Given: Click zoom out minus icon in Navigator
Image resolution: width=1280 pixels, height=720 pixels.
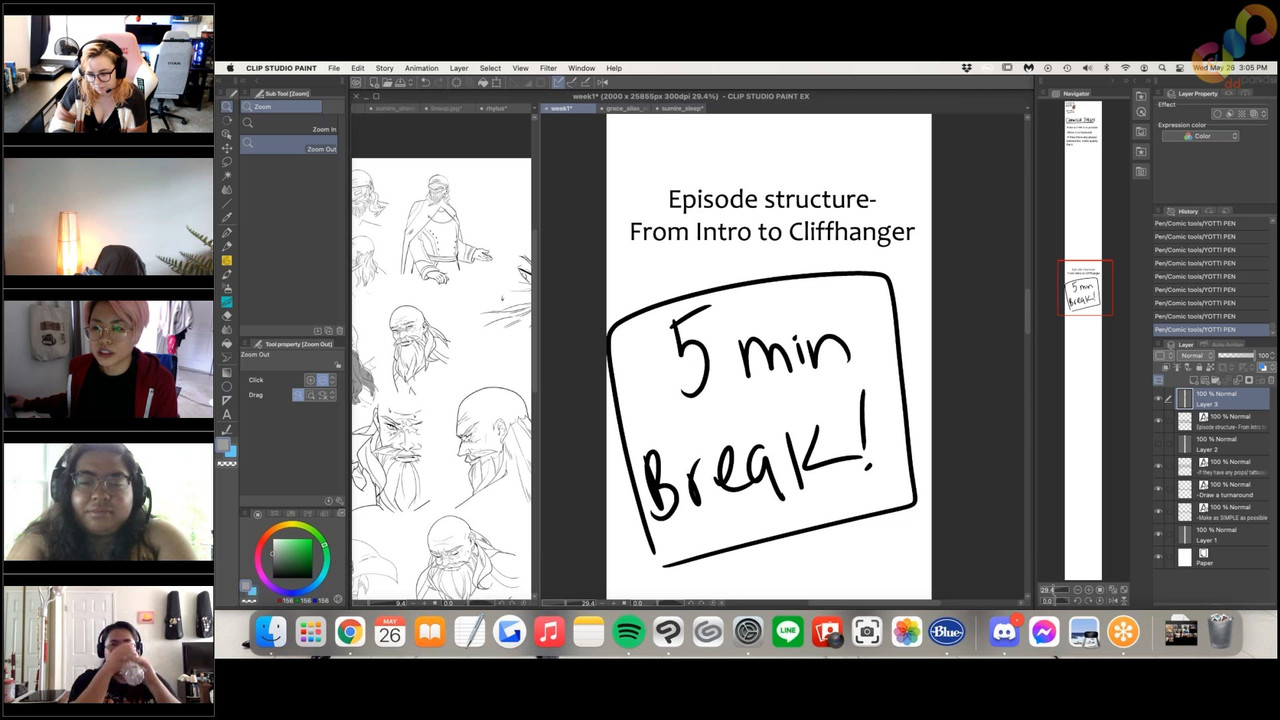Looking at the screenshot, I should click(1077, 590).
